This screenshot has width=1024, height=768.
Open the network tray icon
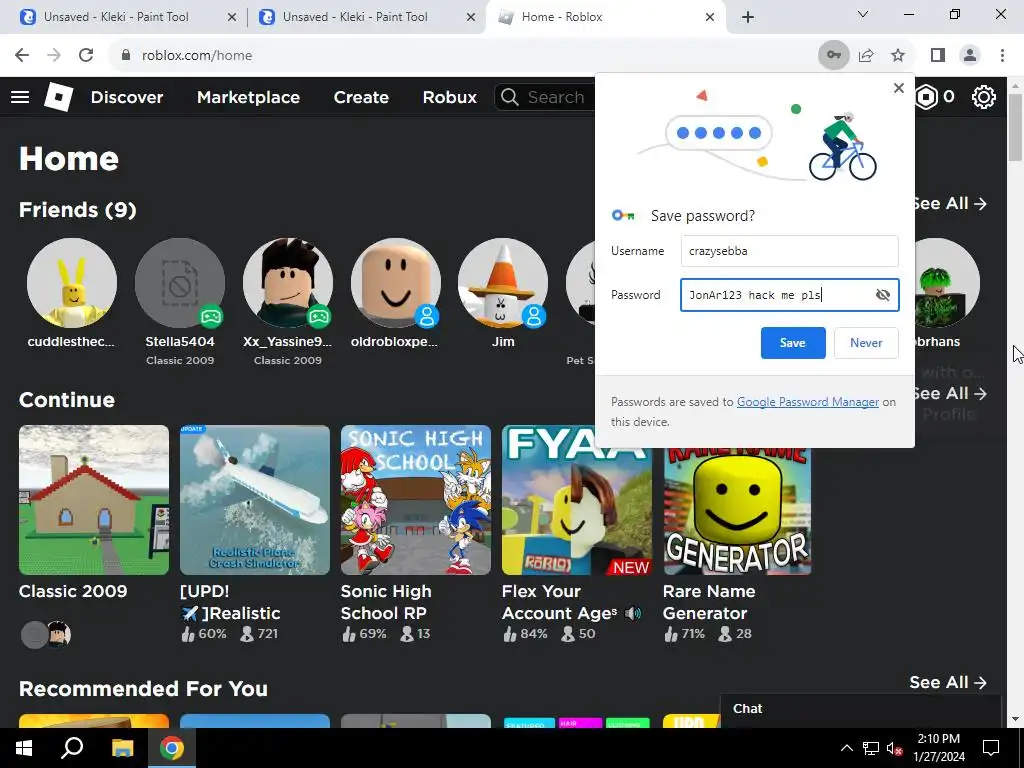[x=871, y=748]
